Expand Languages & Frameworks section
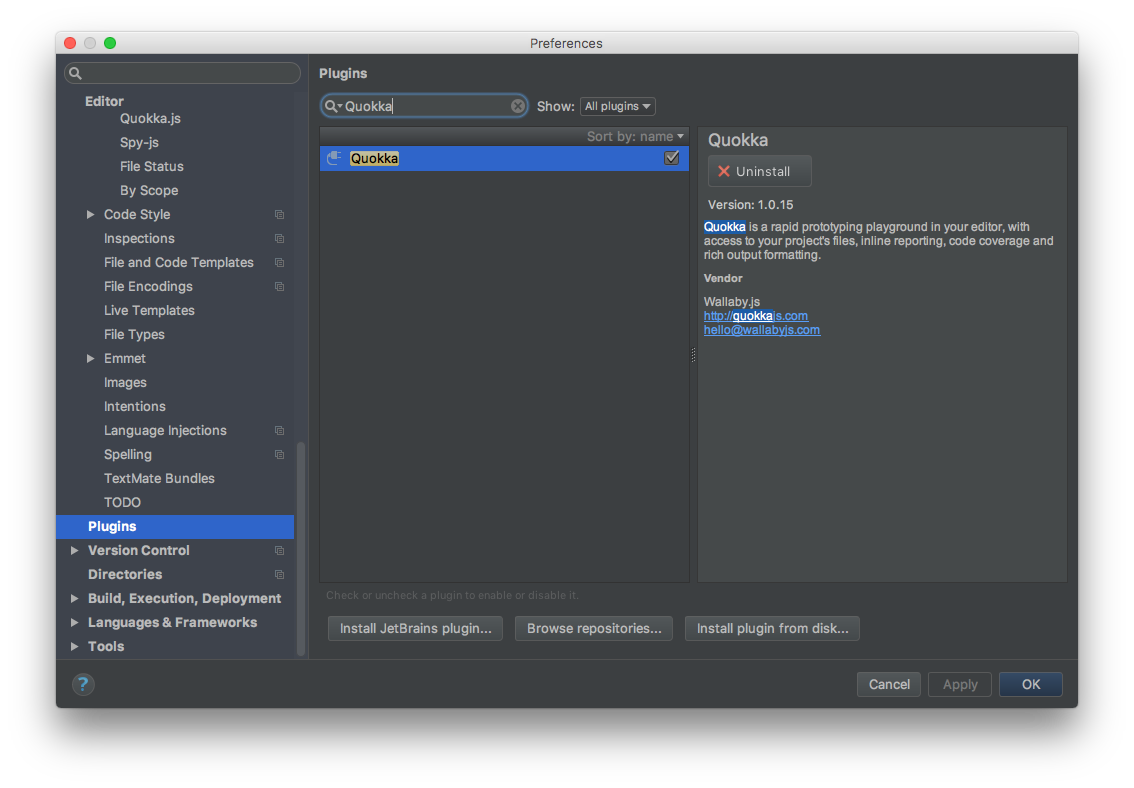 coord(74,622)
